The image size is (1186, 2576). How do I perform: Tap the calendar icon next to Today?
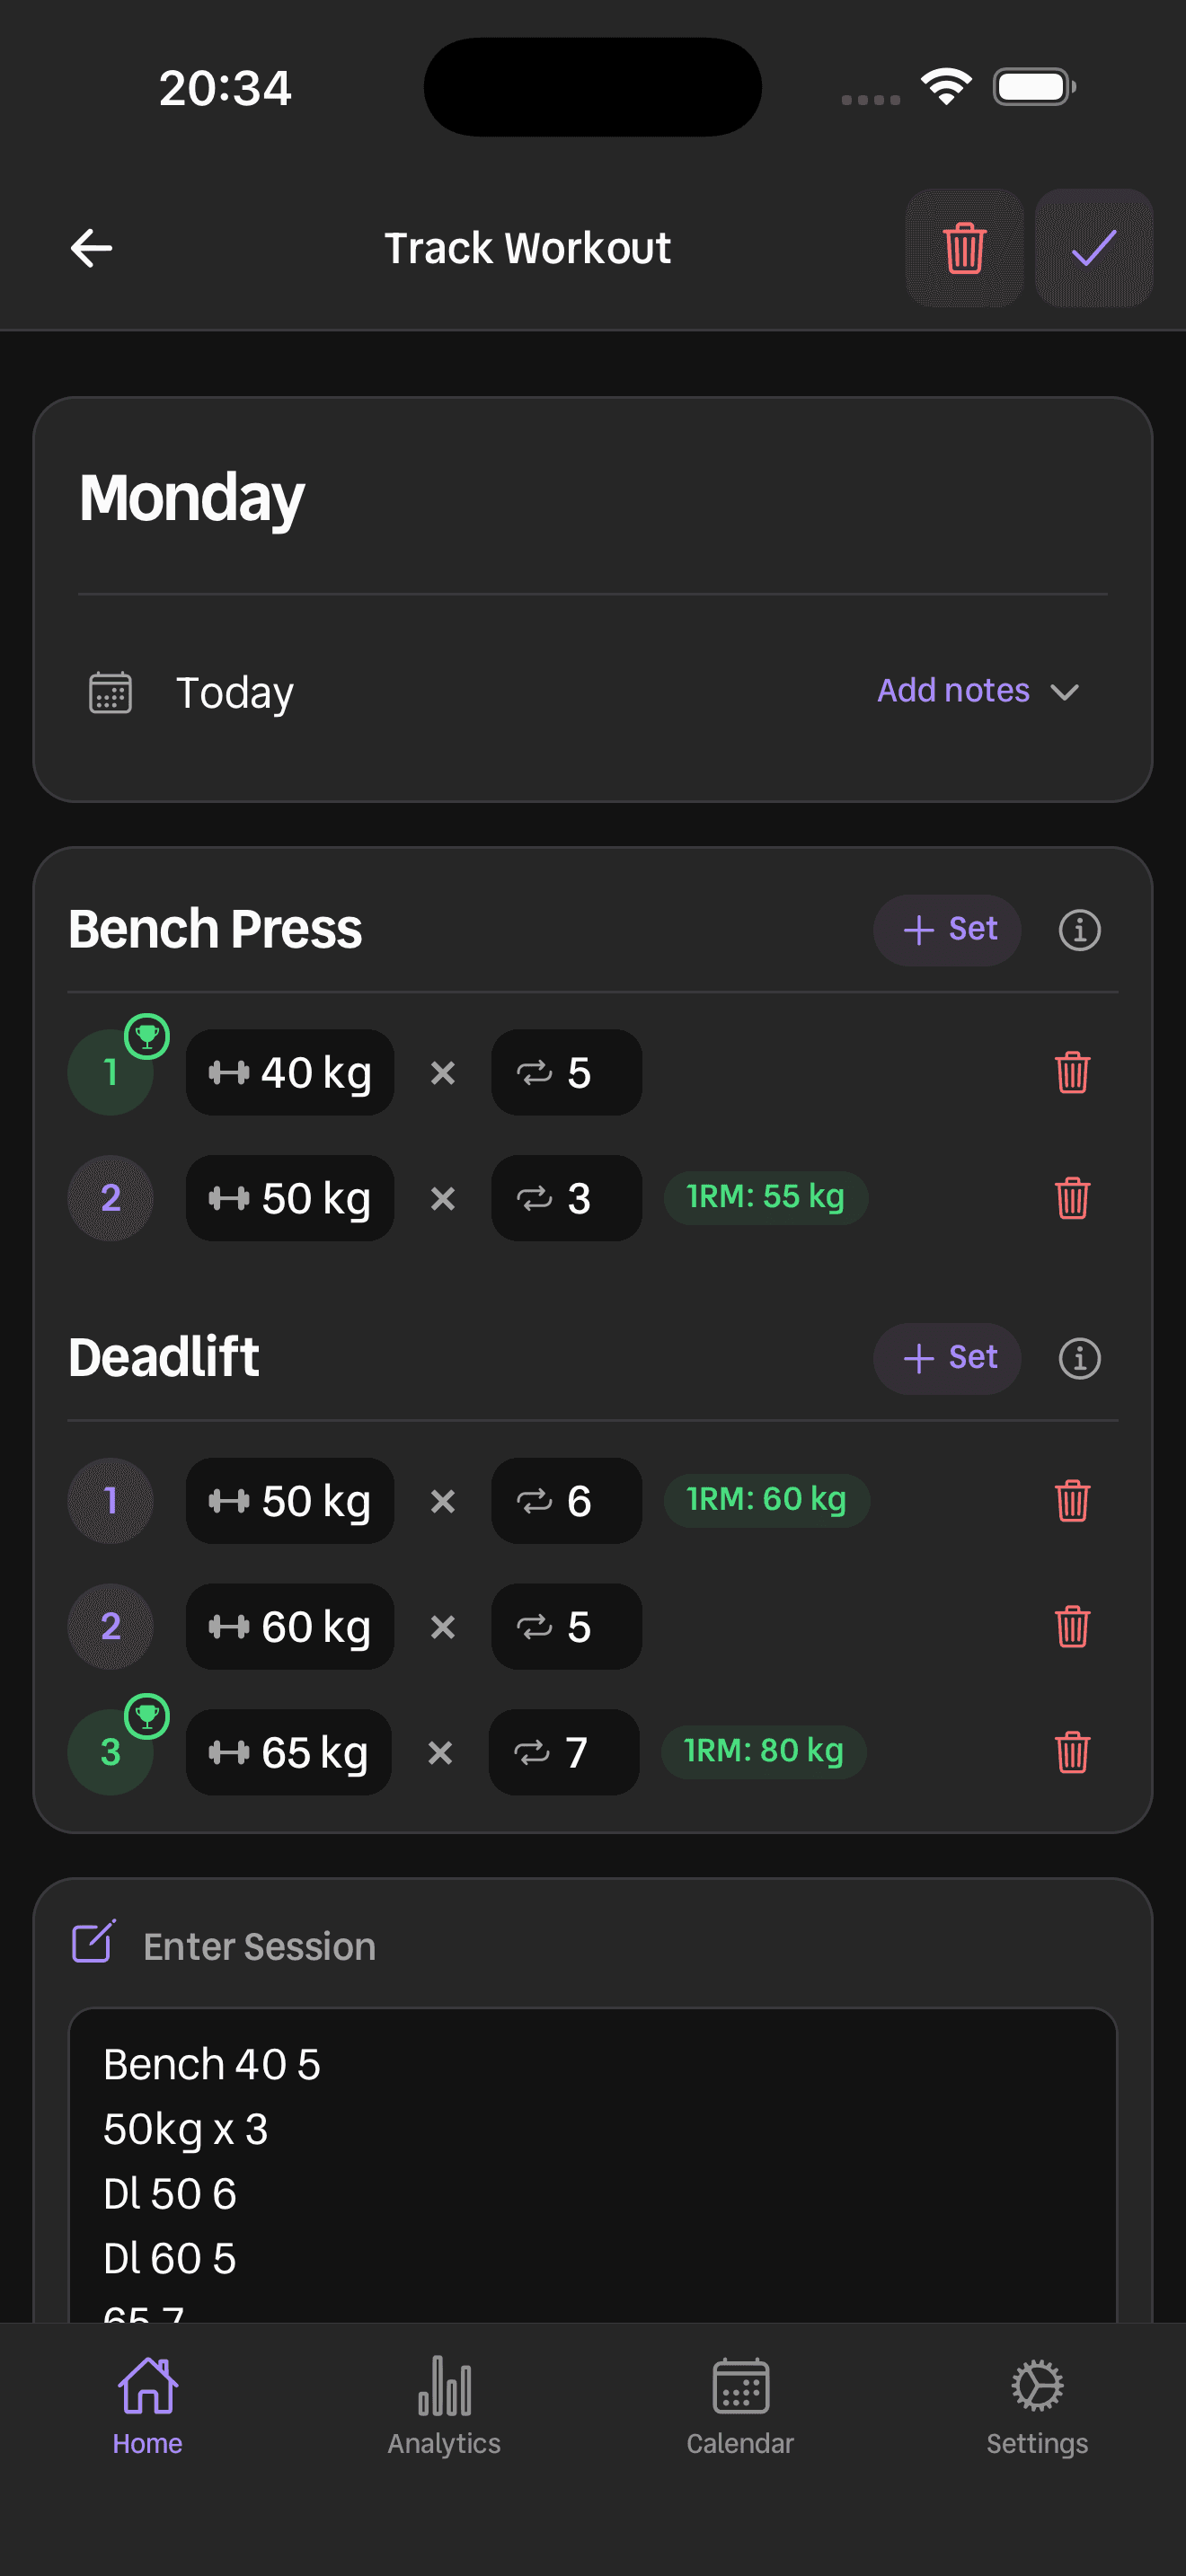110,692
